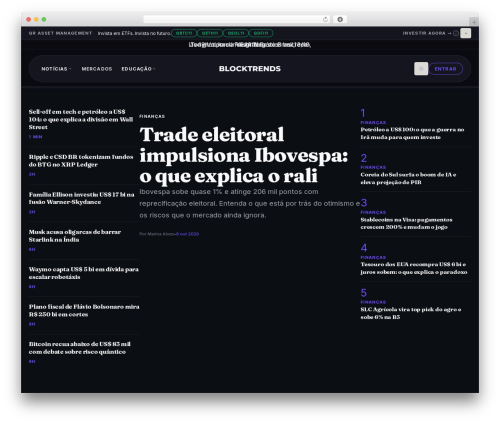This screenshot has width=500, height=423.
Task: Expand the Educação dropdown menu
Action: click(x=138, y=69)
